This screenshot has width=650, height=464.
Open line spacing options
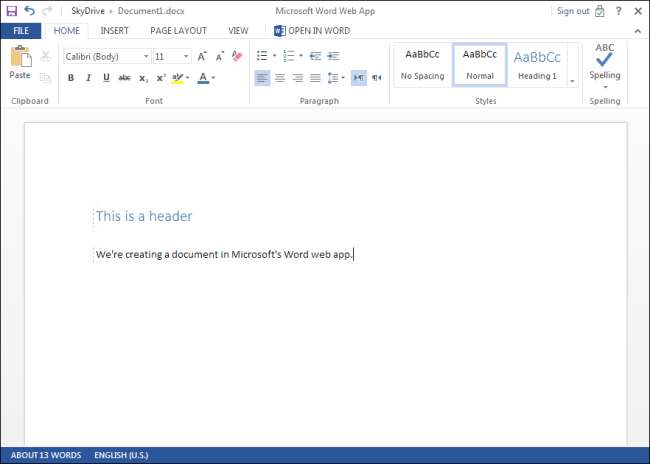point(336,78)
